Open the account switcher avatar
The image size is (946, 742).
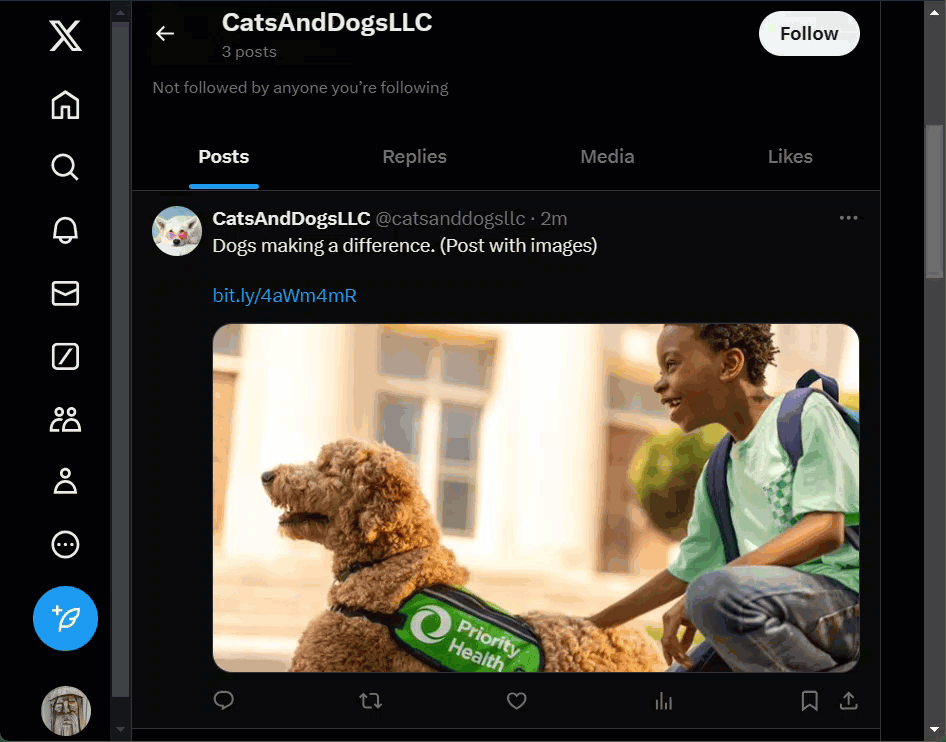point(66,711)
